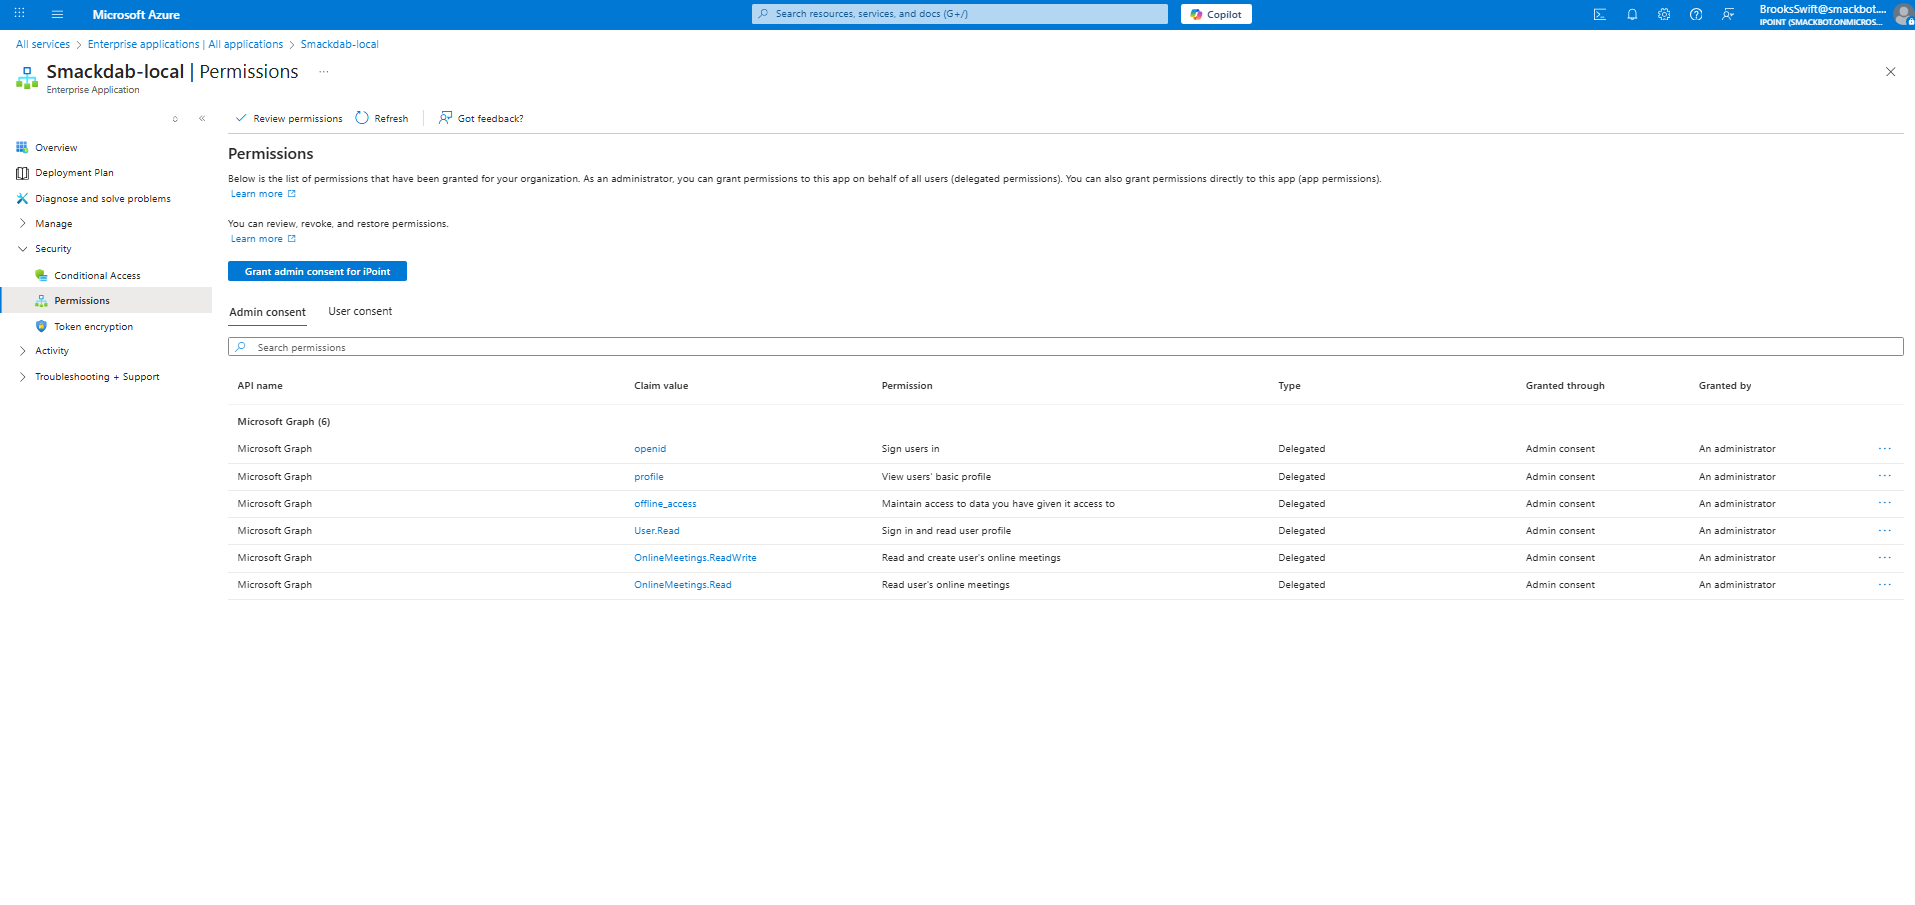Open Conditional Access in sidebar
The image size is (1915, 905).
click(97, 276)
